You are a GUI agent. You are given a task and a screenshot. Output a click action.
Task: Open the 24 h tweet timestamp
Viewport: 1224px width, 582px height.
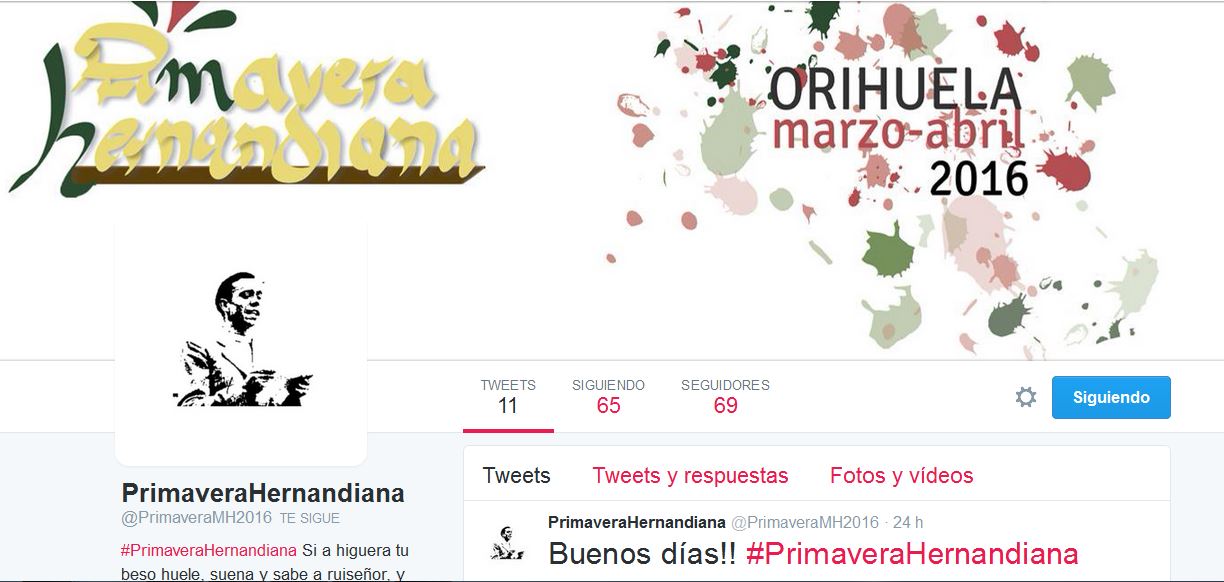point(908,522)
